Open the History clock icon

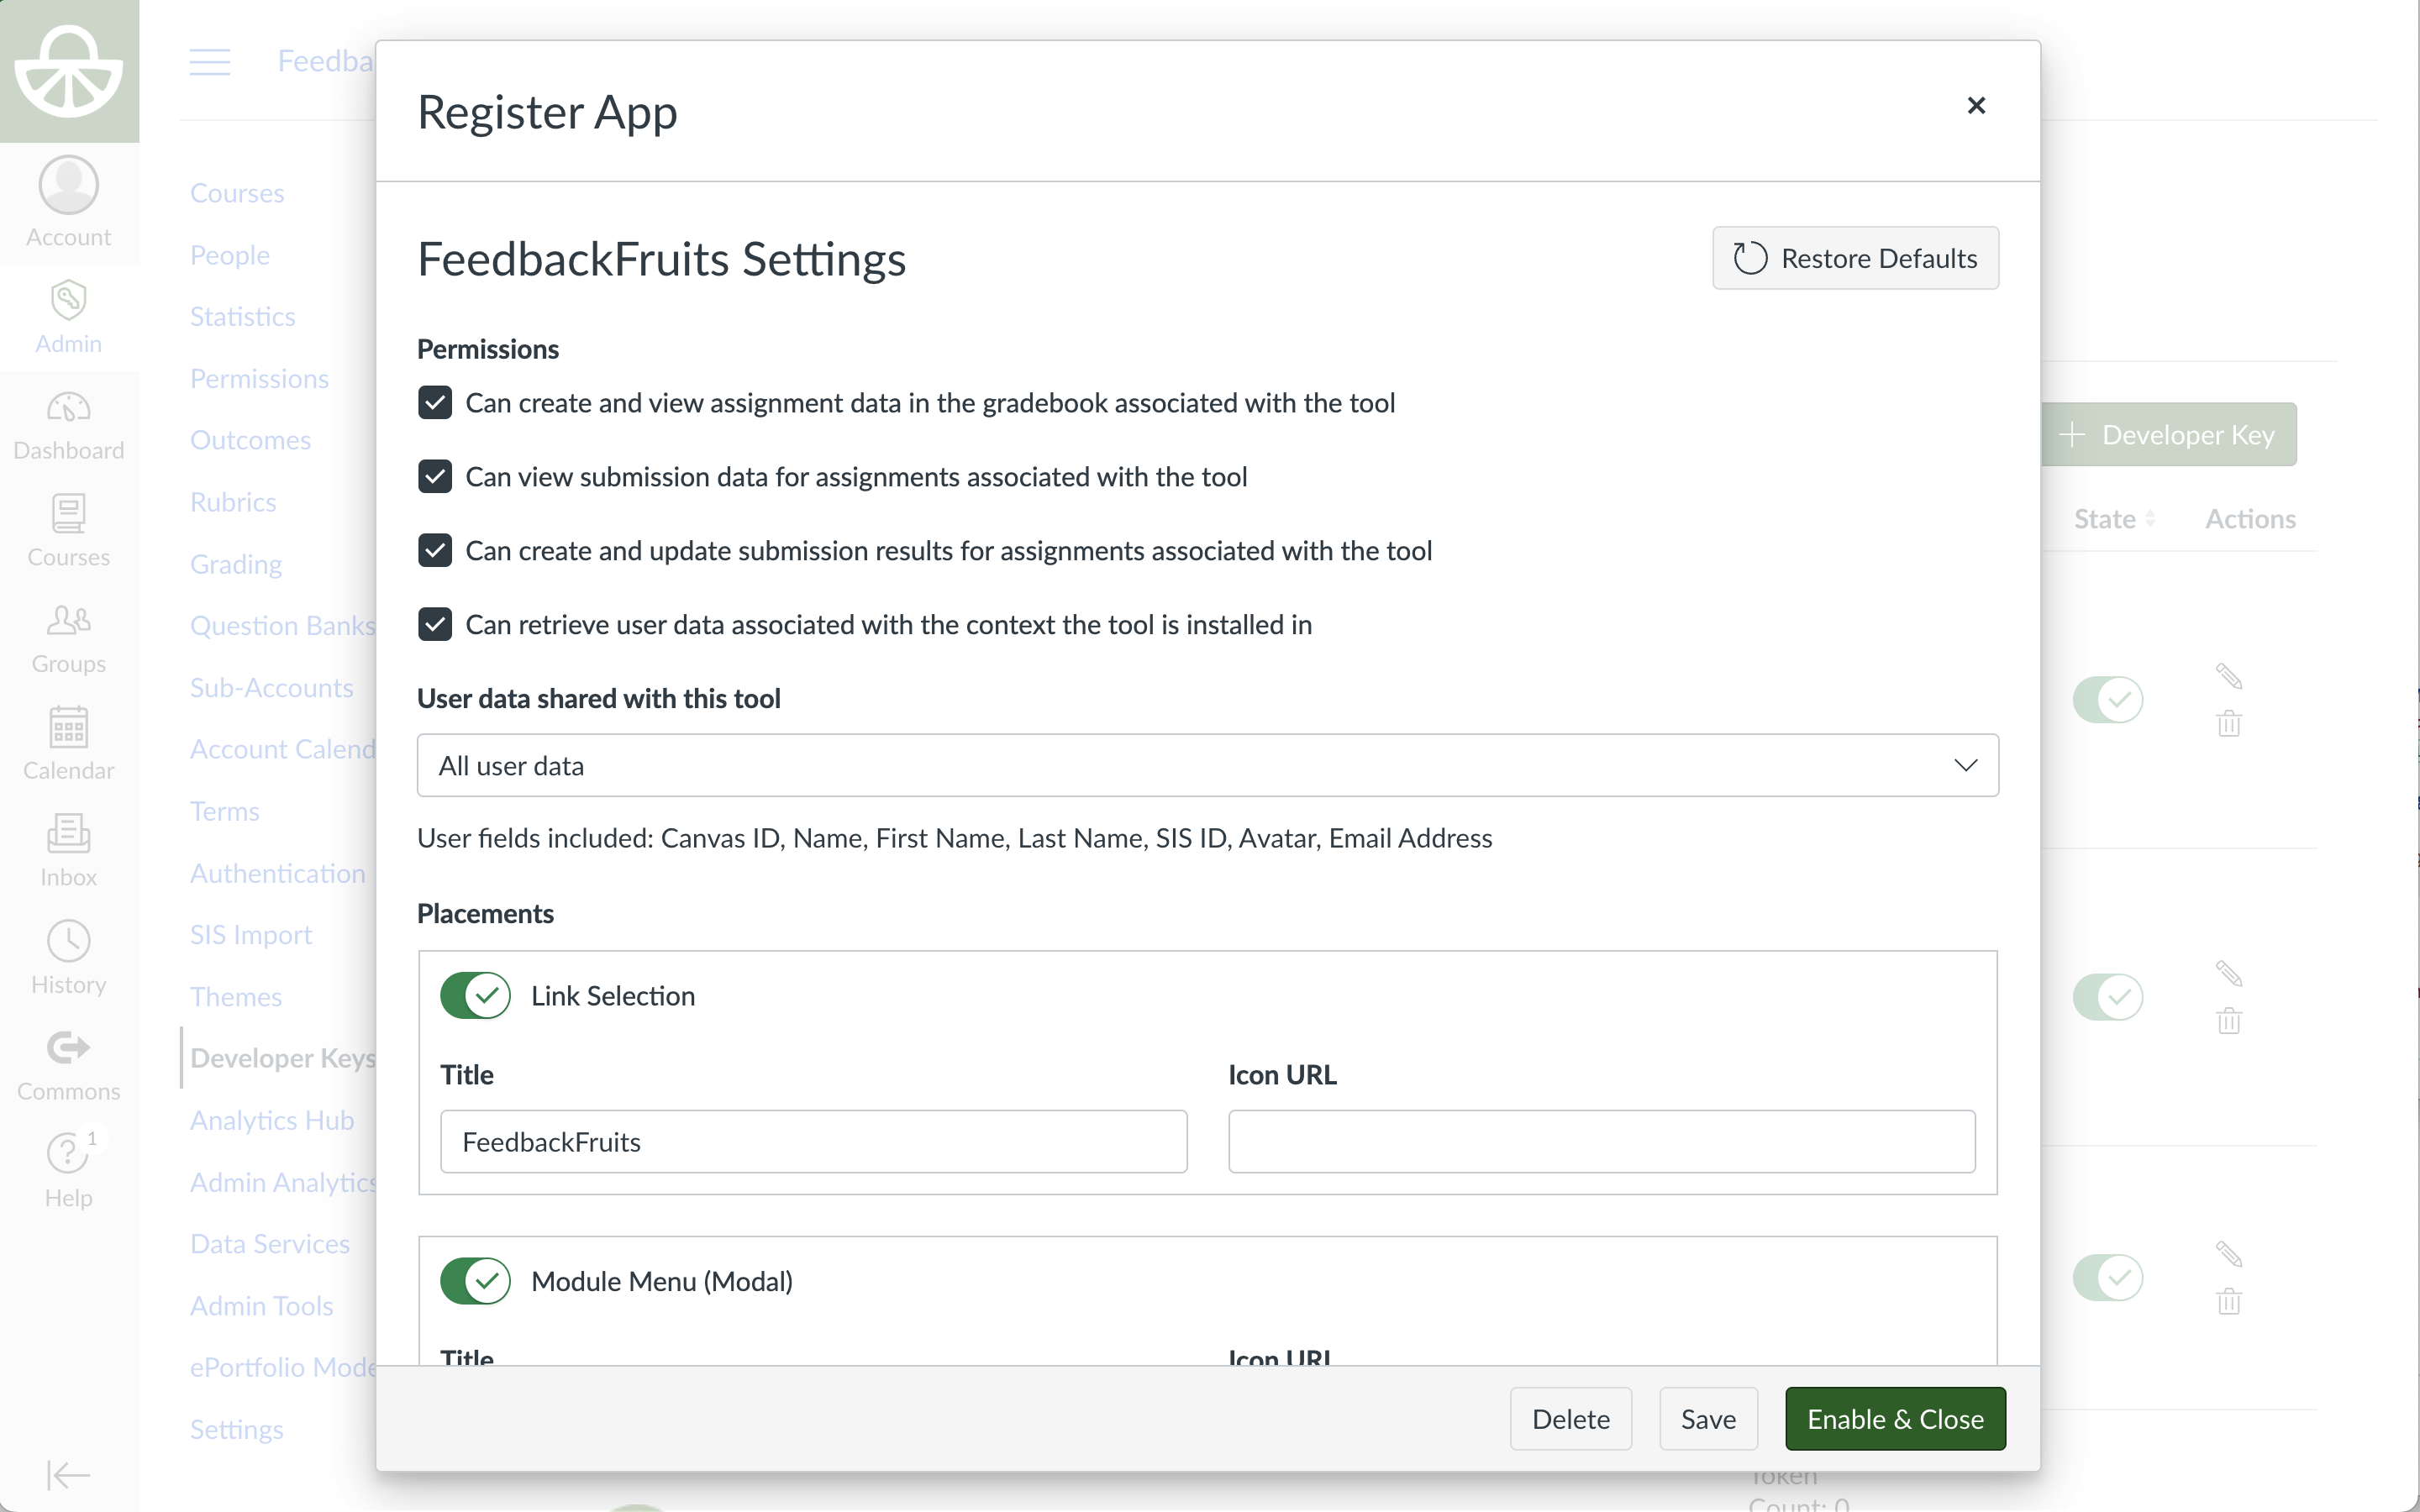(68, 941)
